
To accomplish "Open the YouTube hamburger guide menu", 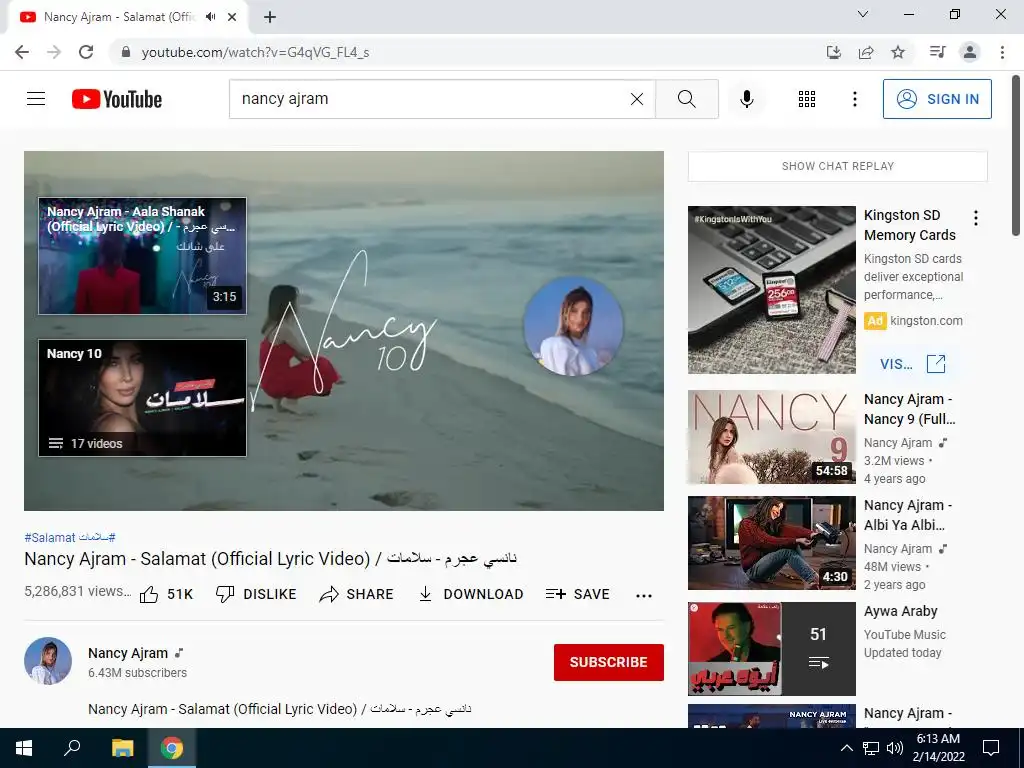I will [x=36, y=99].
